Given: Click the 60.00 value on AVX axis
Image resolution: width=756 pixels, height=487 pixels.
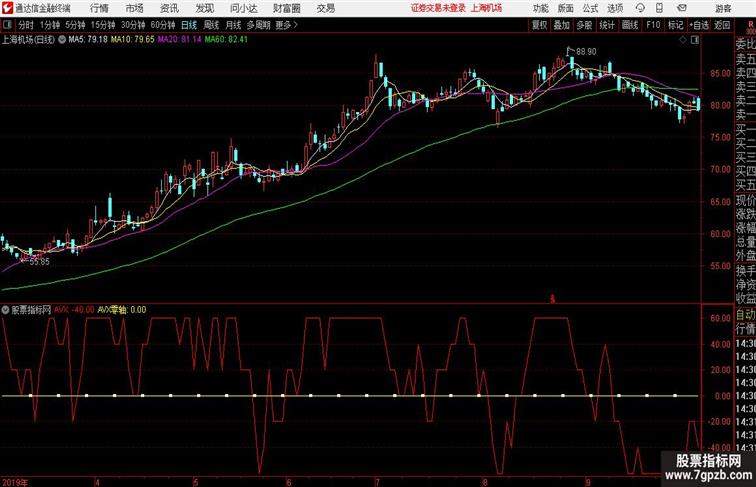Looking at the screenshot, I should point(720,318).
